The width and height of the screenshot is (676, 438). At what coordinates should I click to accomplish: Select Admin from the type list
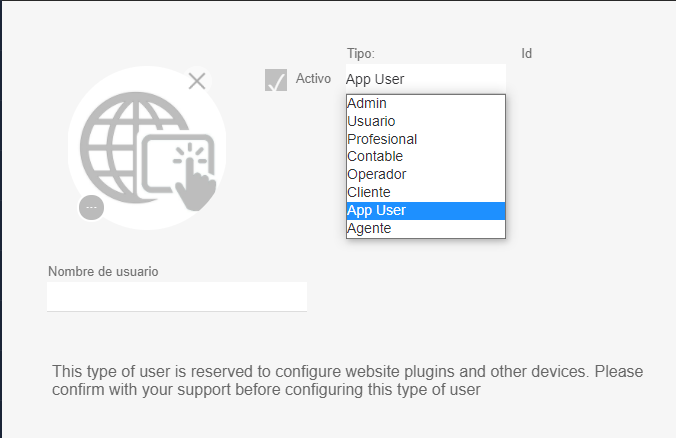(x=367, y=103)
